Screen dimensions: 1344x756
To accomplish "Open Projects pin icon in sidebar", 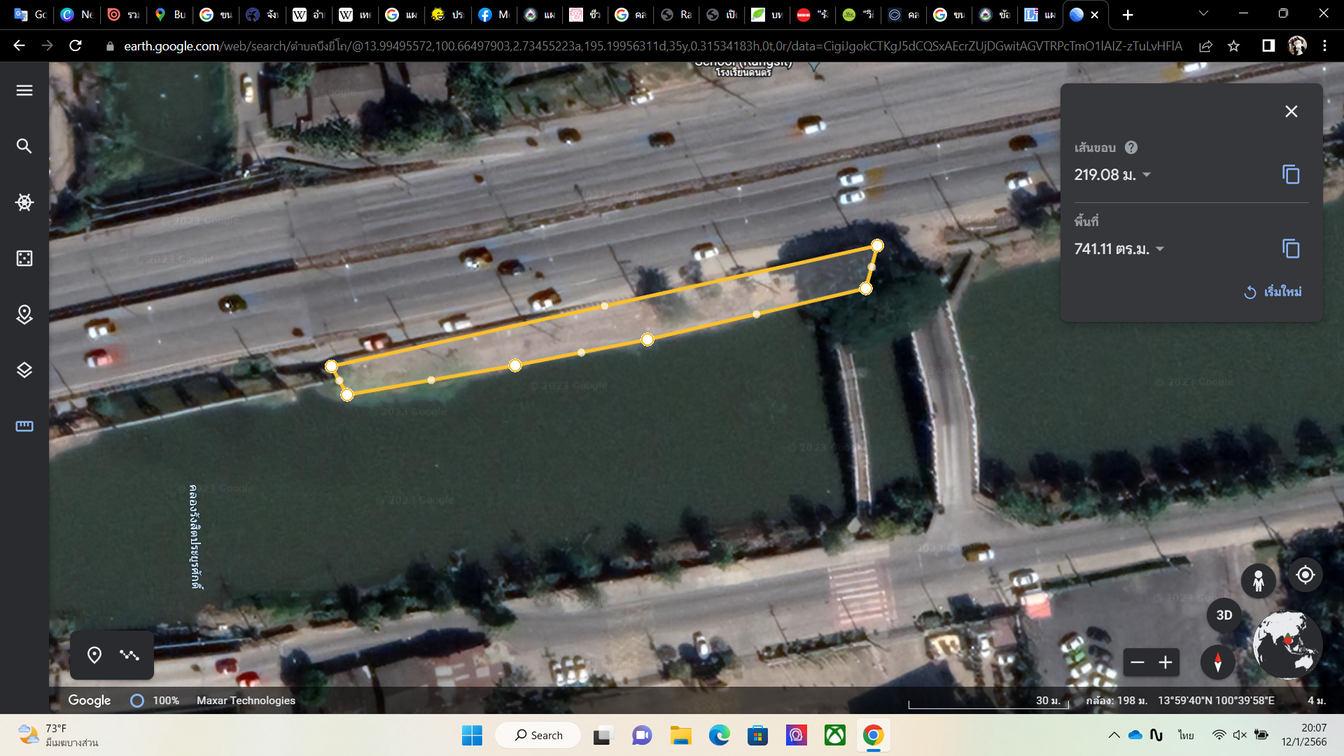I will pos(25,314).
